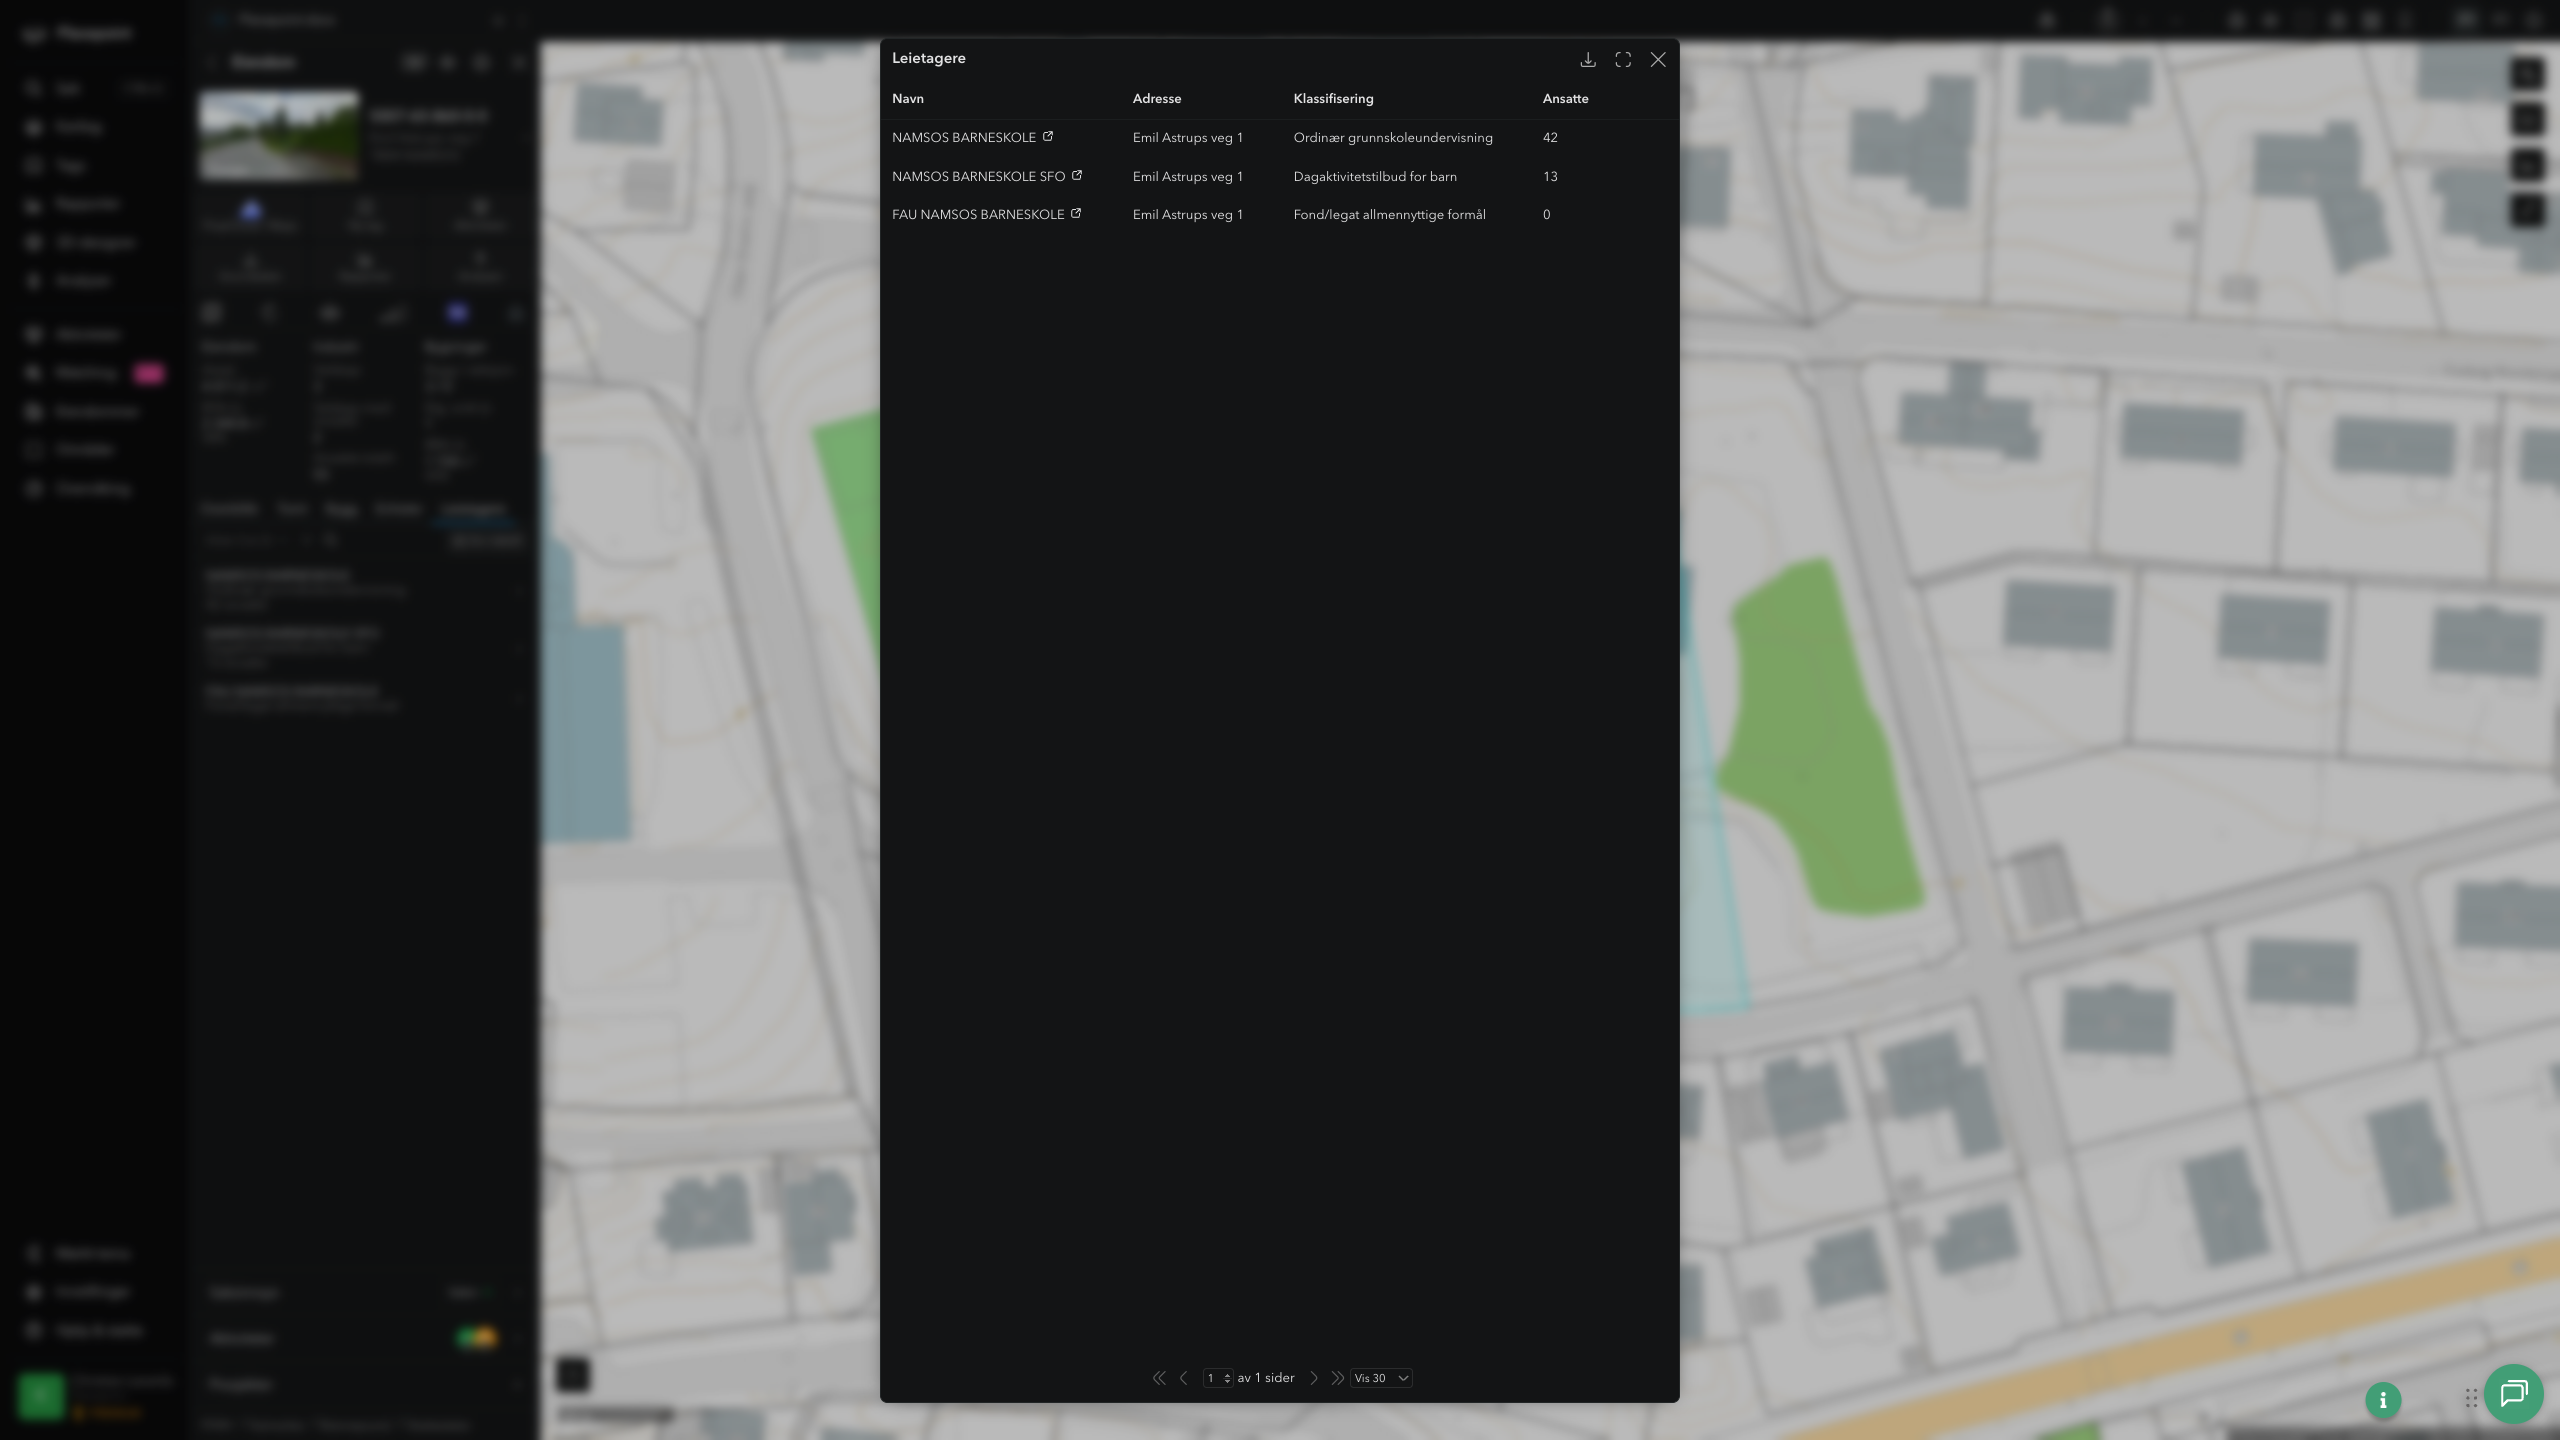2560x1440 pixels.
Task: Click the "Fond/legat allmennyttige formål" classification cell
Action: 1390,214
